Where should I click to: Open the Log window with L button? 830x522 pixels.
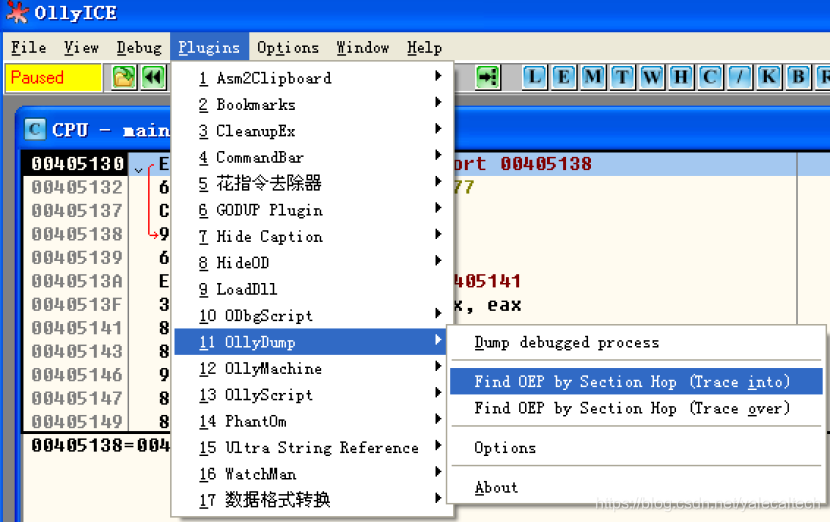[535, 78]
